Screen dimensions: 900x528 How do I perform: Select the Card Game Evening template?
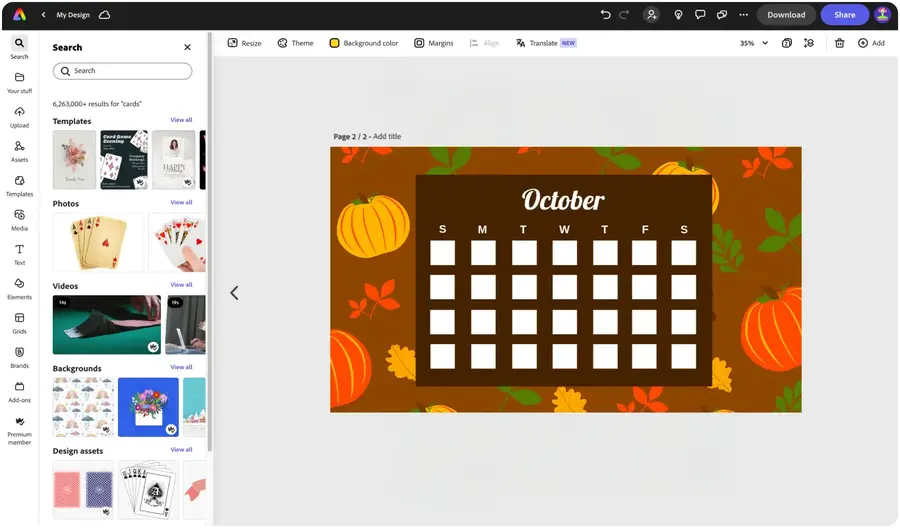124,160
